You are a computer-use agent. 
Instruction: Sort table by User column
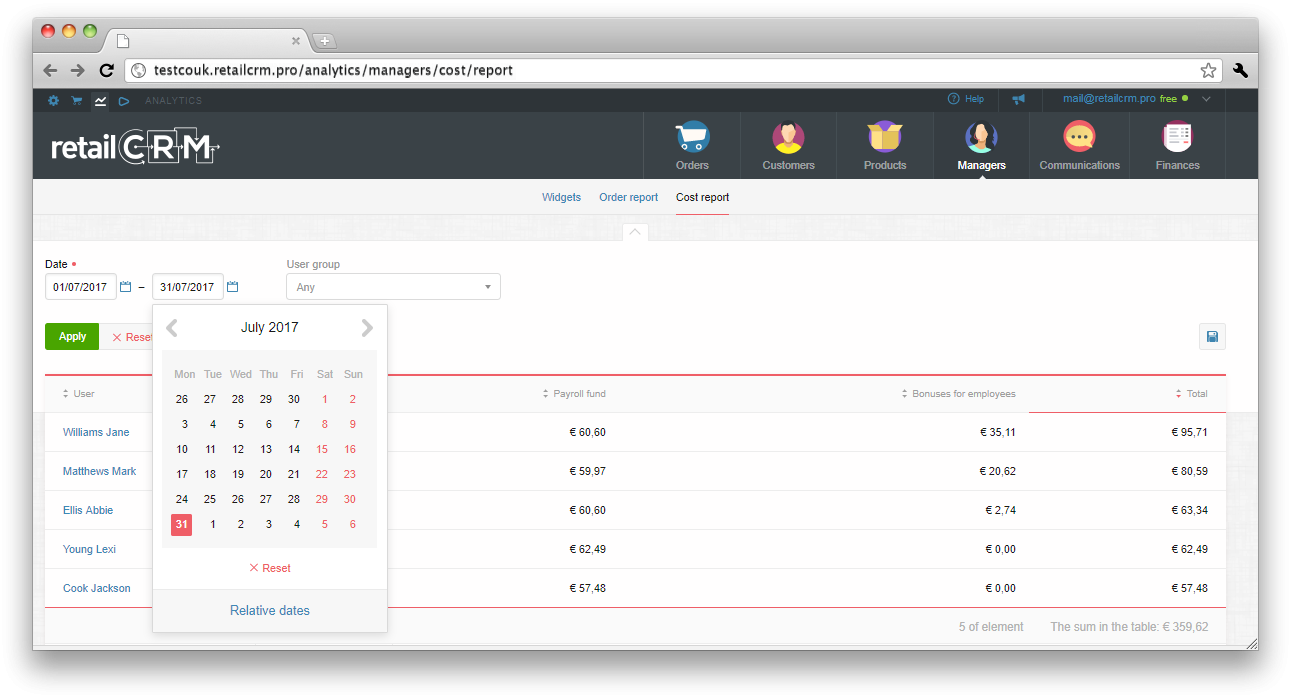point(79,394)
